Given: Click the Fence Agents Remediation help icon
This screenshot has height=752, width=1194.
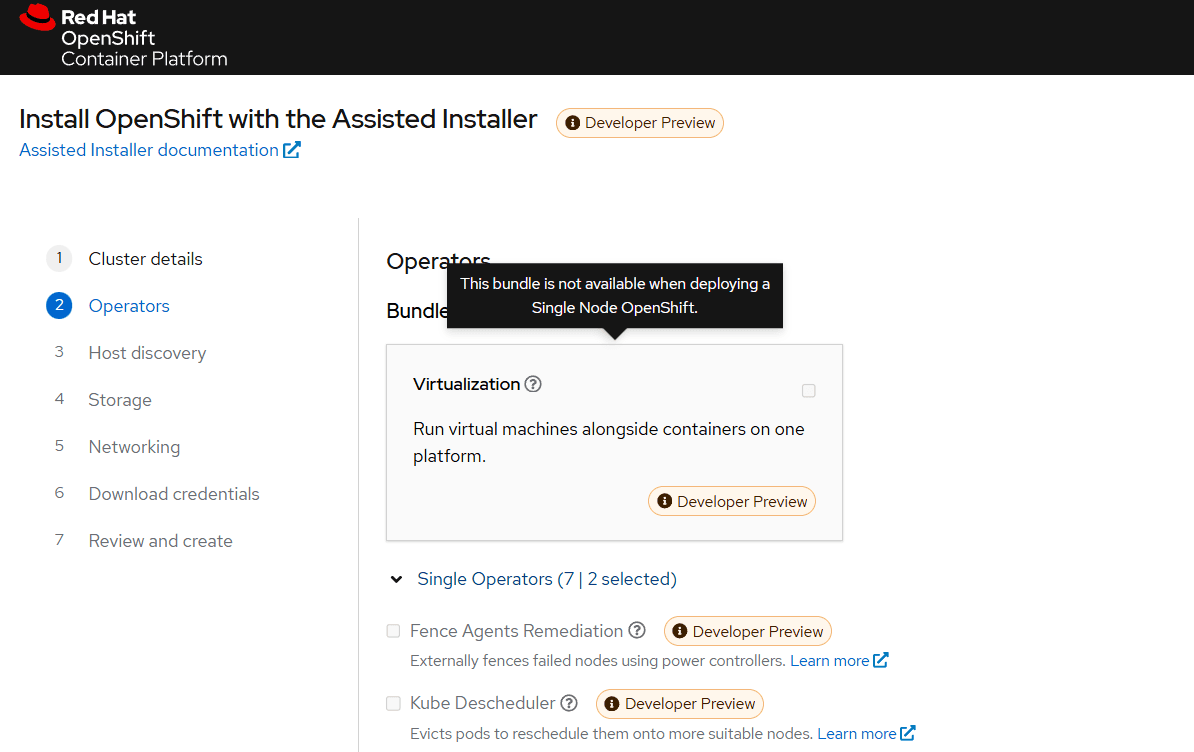Looking at the screenshot, I should [x=637, y=631].
